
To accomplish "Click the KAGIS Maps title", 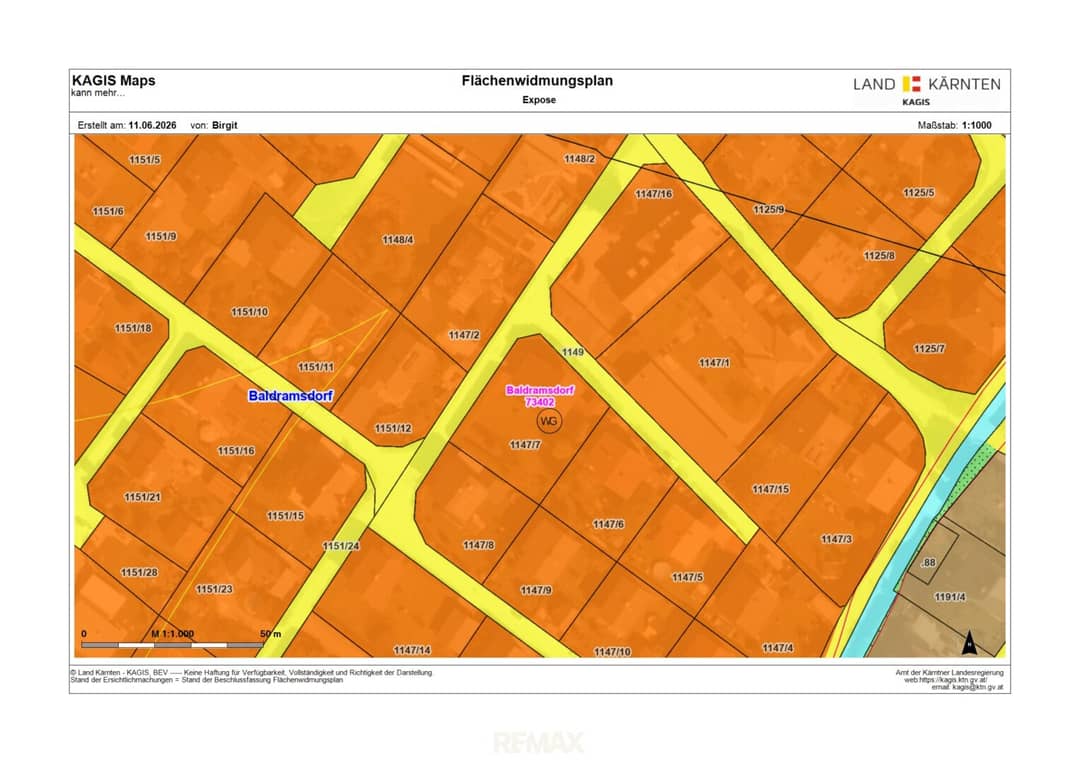I will click(114, 81).
